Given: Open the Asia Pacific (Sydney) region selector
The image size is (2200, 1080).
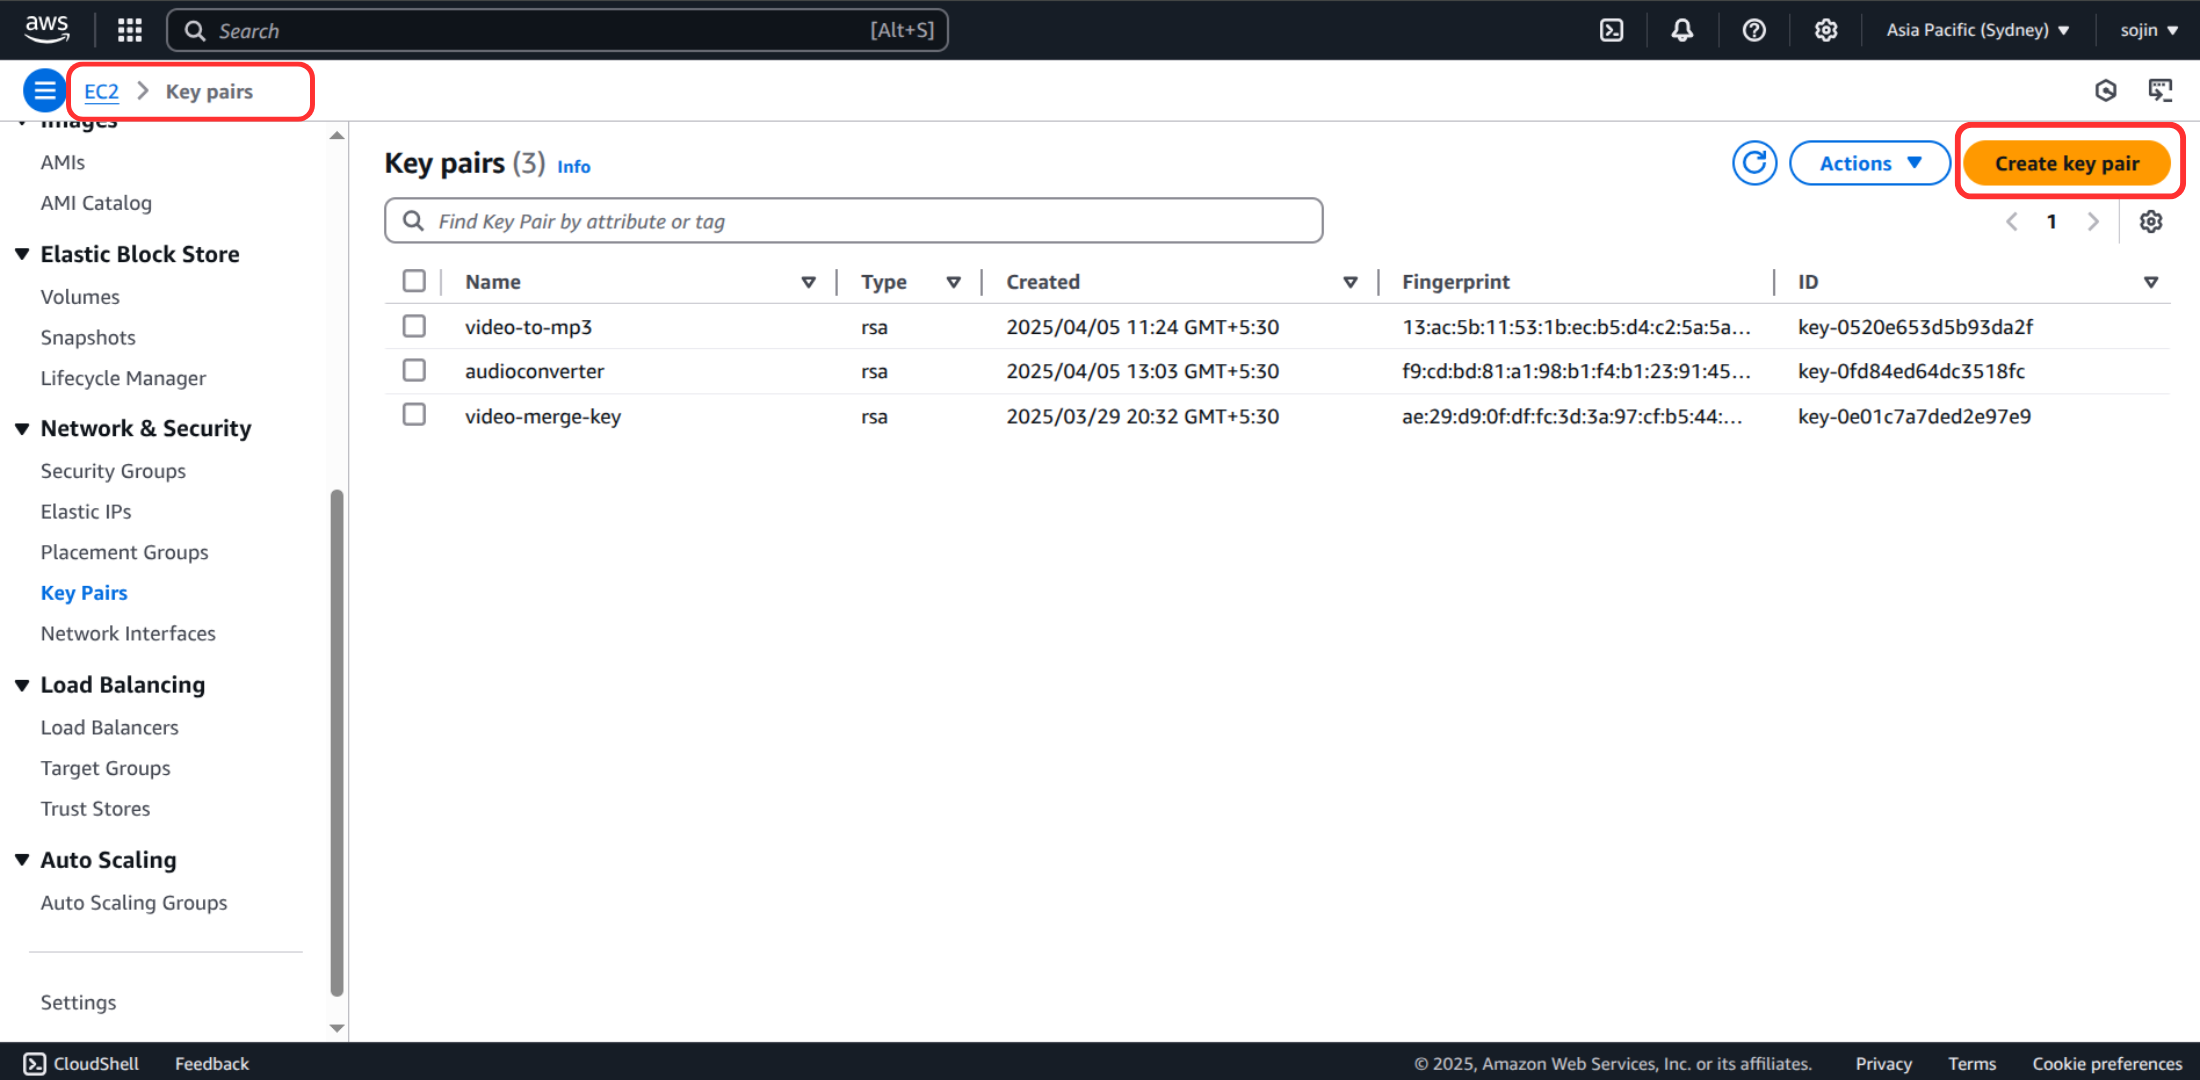Looking at the screenshot, I should click(x=1977, y=30).
